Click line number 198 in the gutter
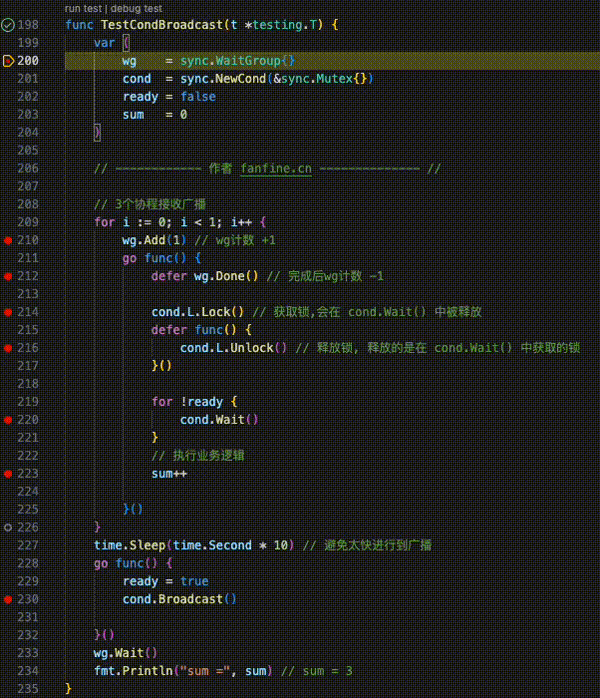This screenshot has height=698, width=600. click(x=28, y=24)
